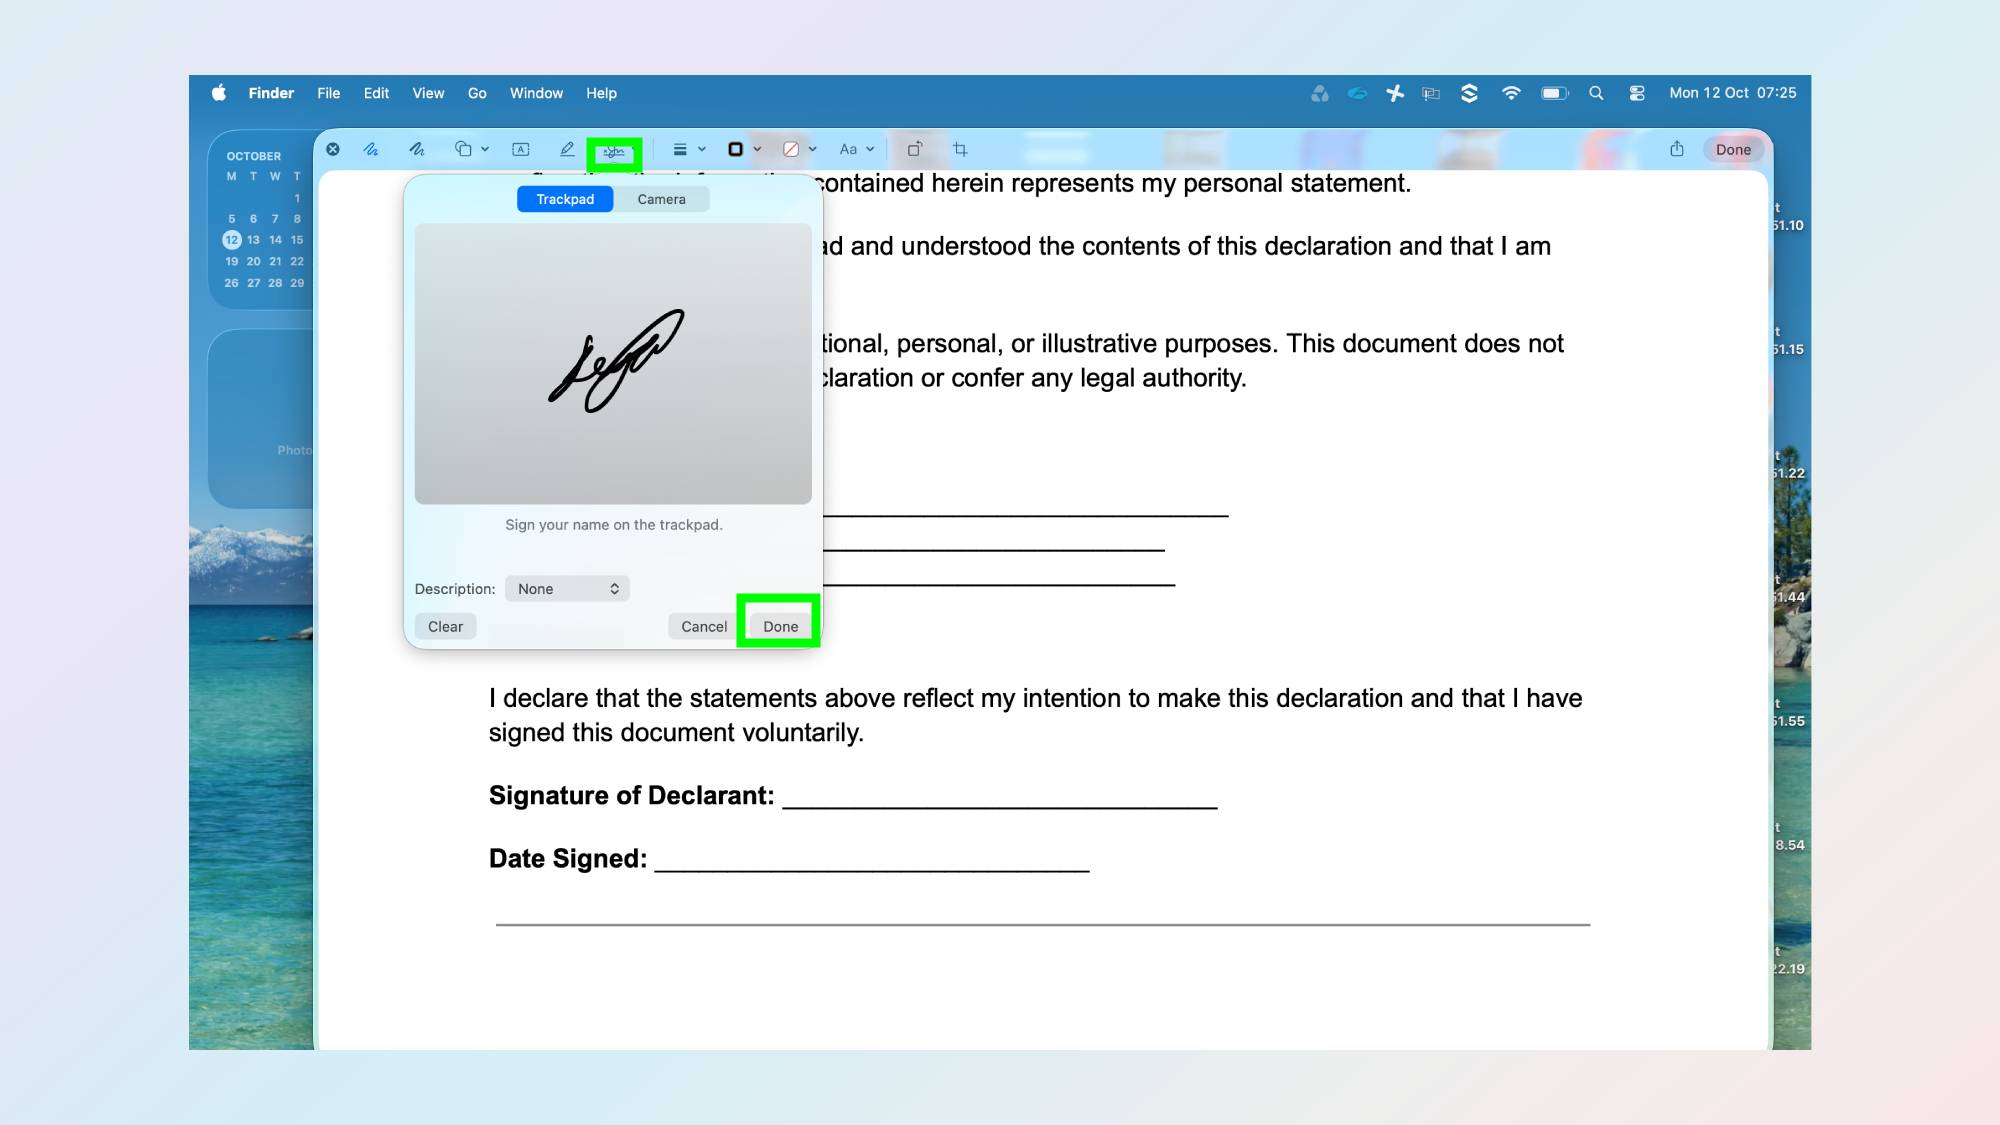Select the Highlight pen tool

(567, 149)
